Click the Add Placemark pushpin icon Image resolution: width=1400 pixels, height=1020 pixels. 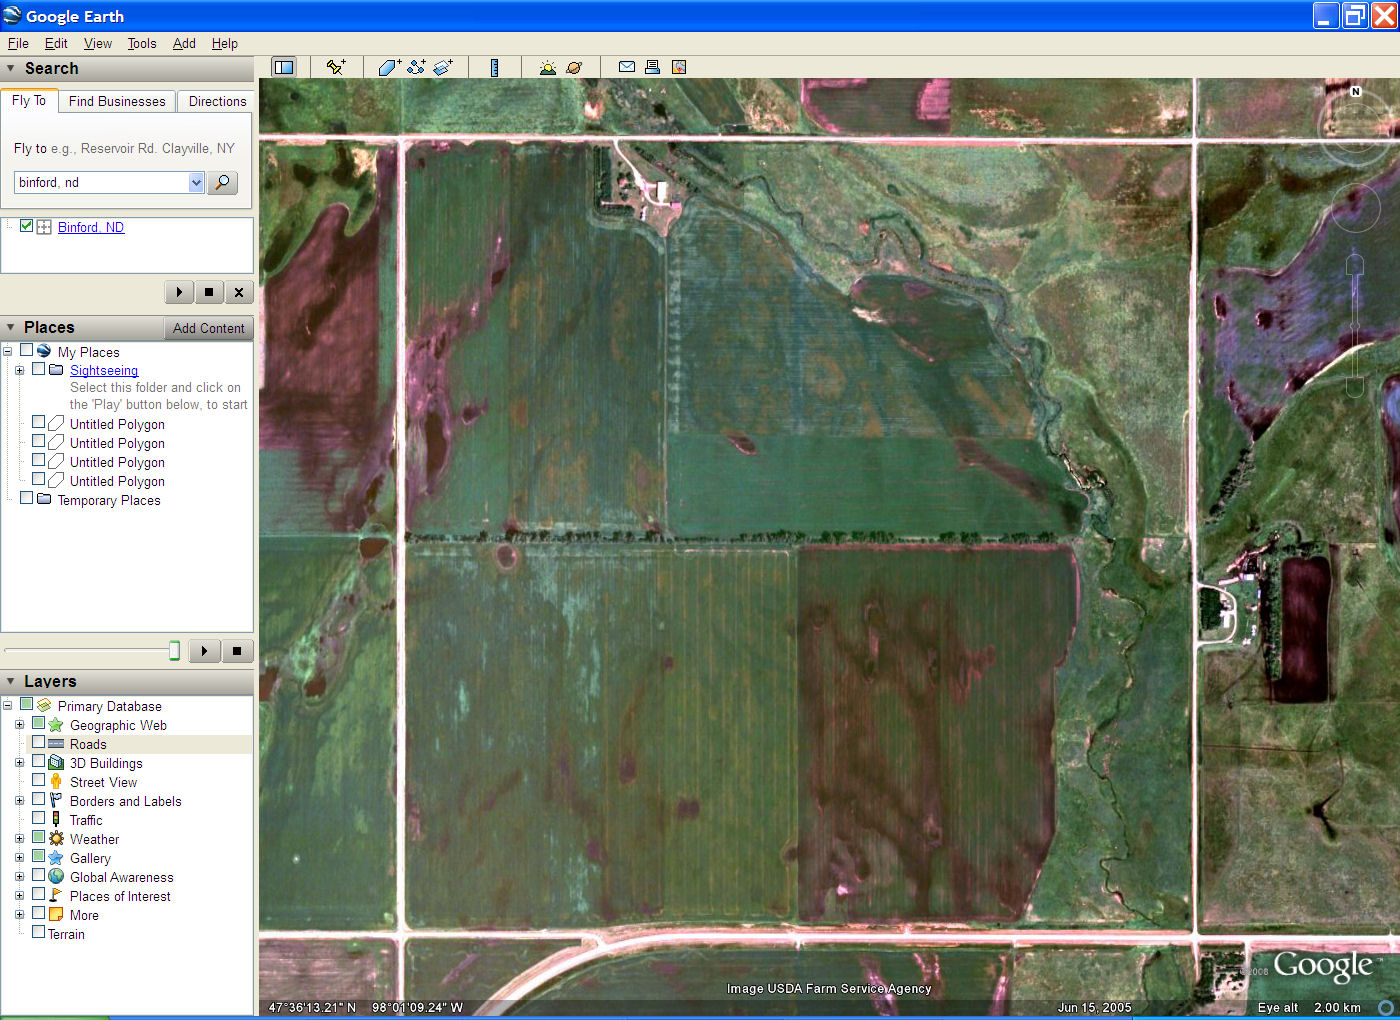tap(336, 67)
